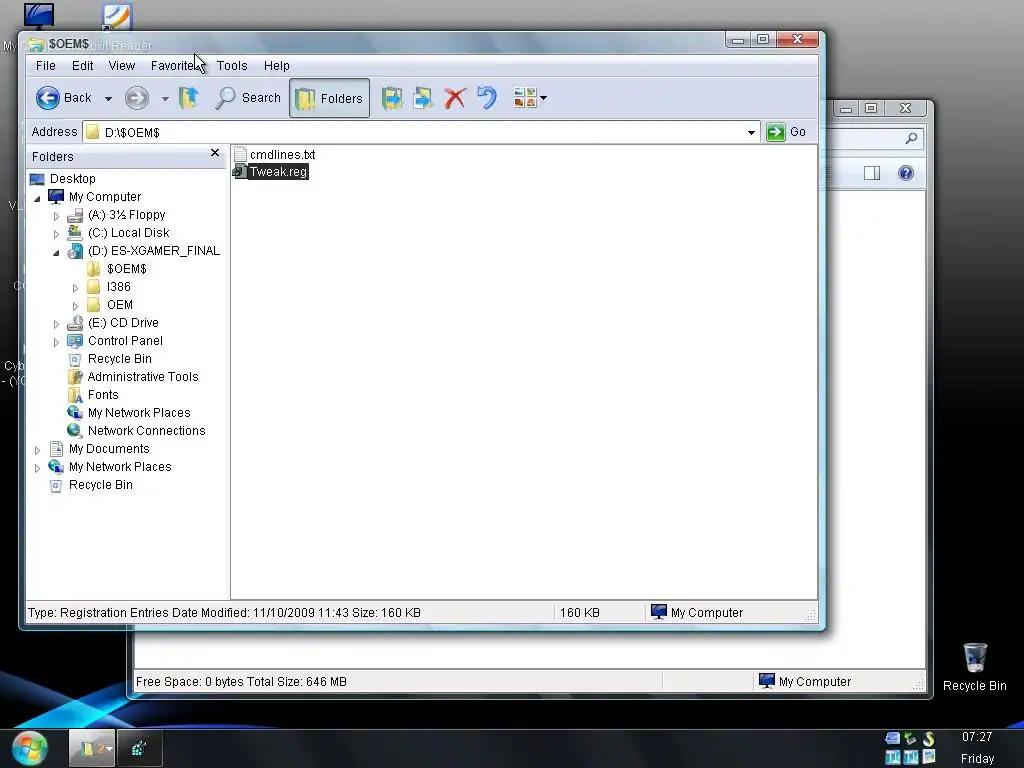Click the green Go button

786,132
